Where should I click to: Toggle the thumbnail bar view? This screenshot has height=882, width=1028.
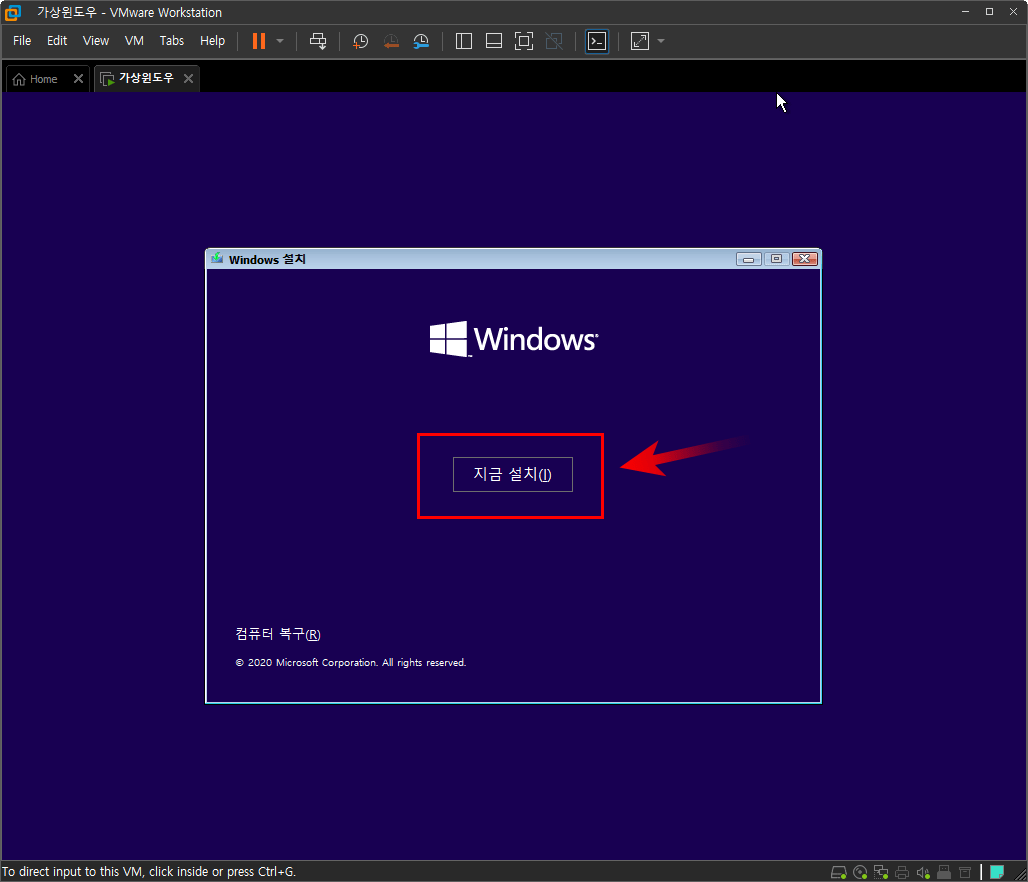click(494, 41)
